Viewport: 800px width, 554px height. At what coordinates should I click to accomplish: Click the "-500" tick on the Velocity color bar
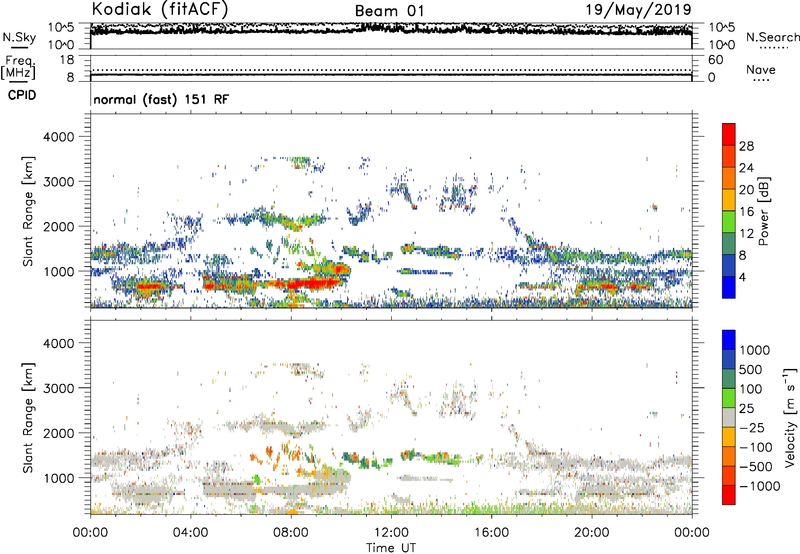coord(756,466)
